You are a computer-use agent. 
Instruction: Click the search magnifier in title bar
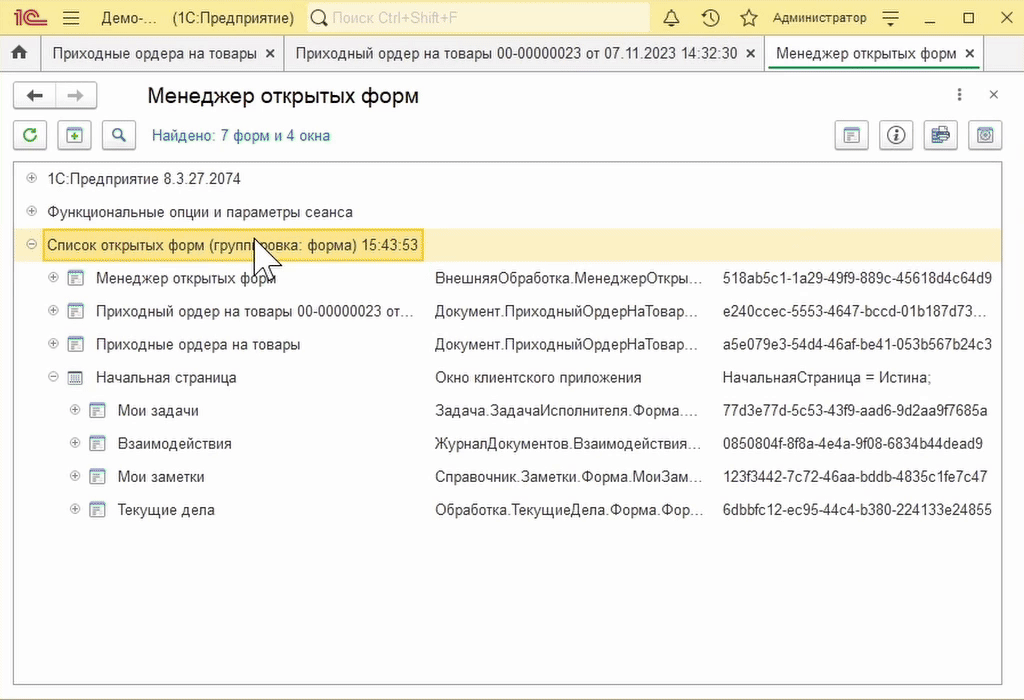pos(319,18)
